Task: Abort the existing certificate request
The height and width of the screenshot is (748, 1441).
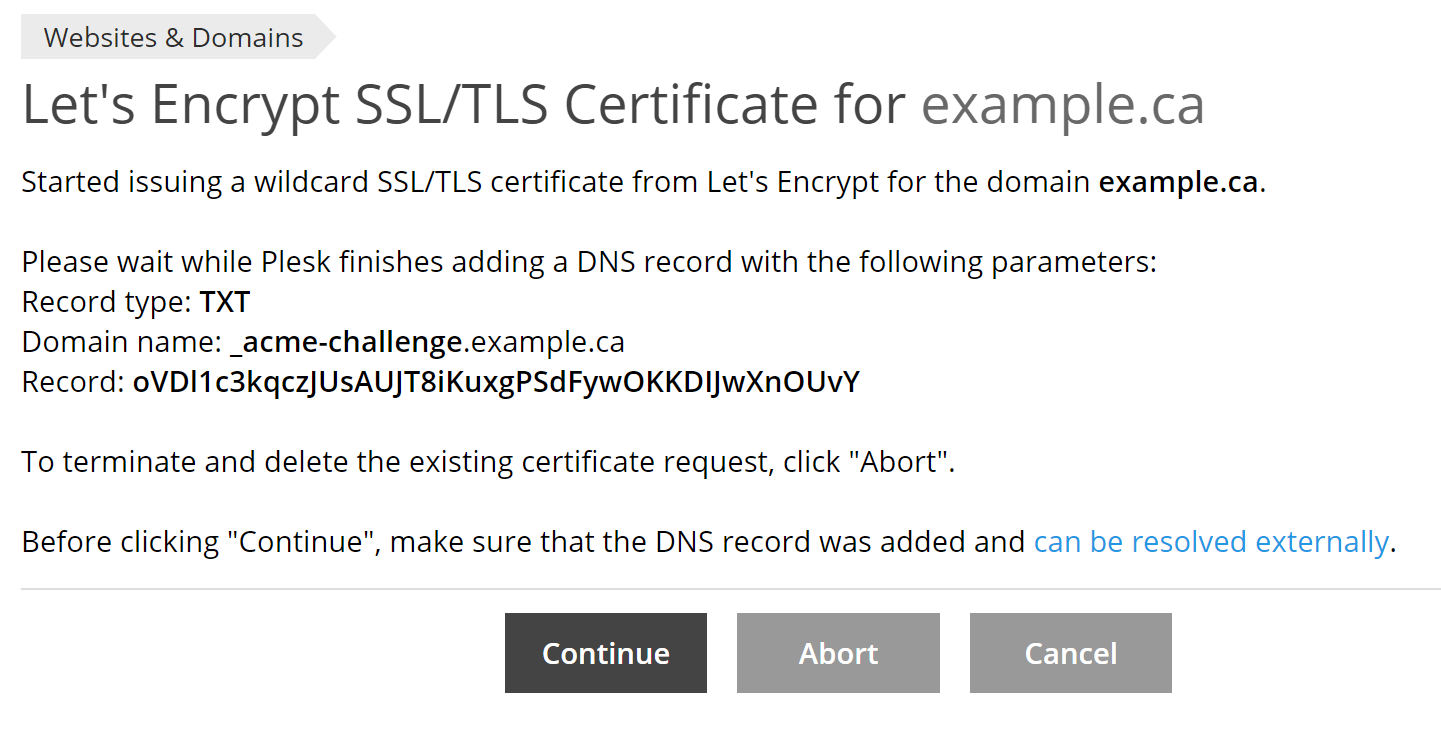Action: [x=838, y=653]
